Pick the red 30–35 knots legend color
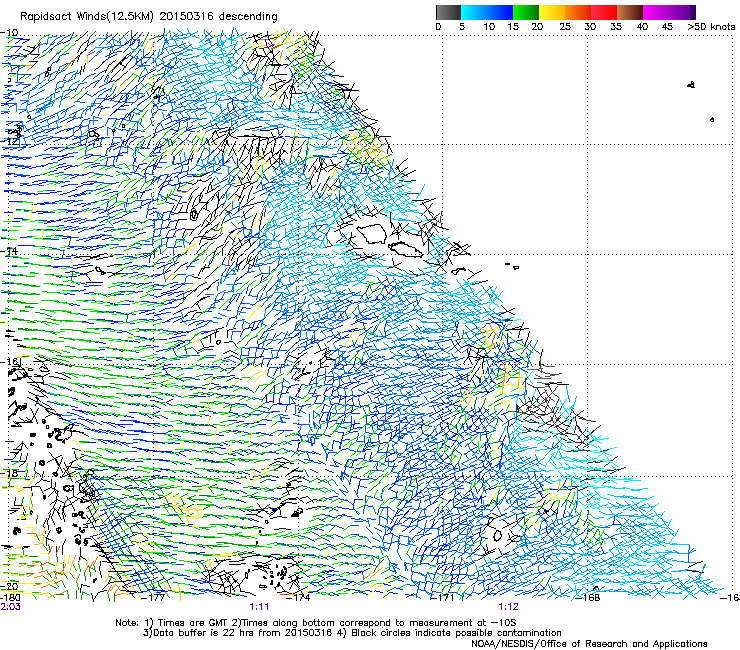The height and width of the screenshot is (650, 740). (x=604, y=12)
